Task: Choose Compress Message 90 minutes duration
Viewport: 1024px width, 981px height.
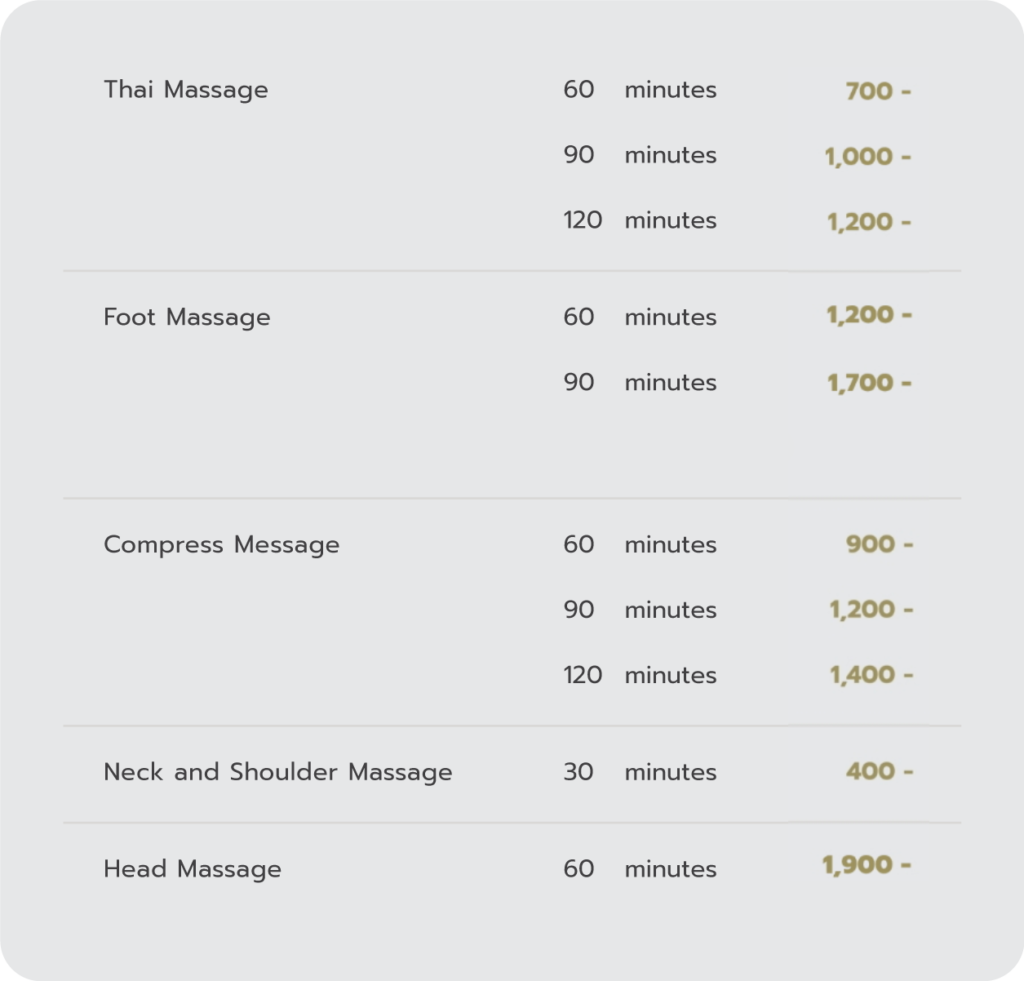Action: pyautogui.click(x=640, y=609)
